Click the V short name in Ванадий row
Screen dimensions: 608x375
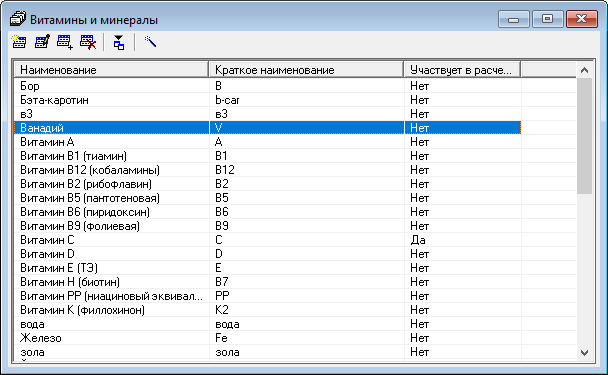coord(307,128)
